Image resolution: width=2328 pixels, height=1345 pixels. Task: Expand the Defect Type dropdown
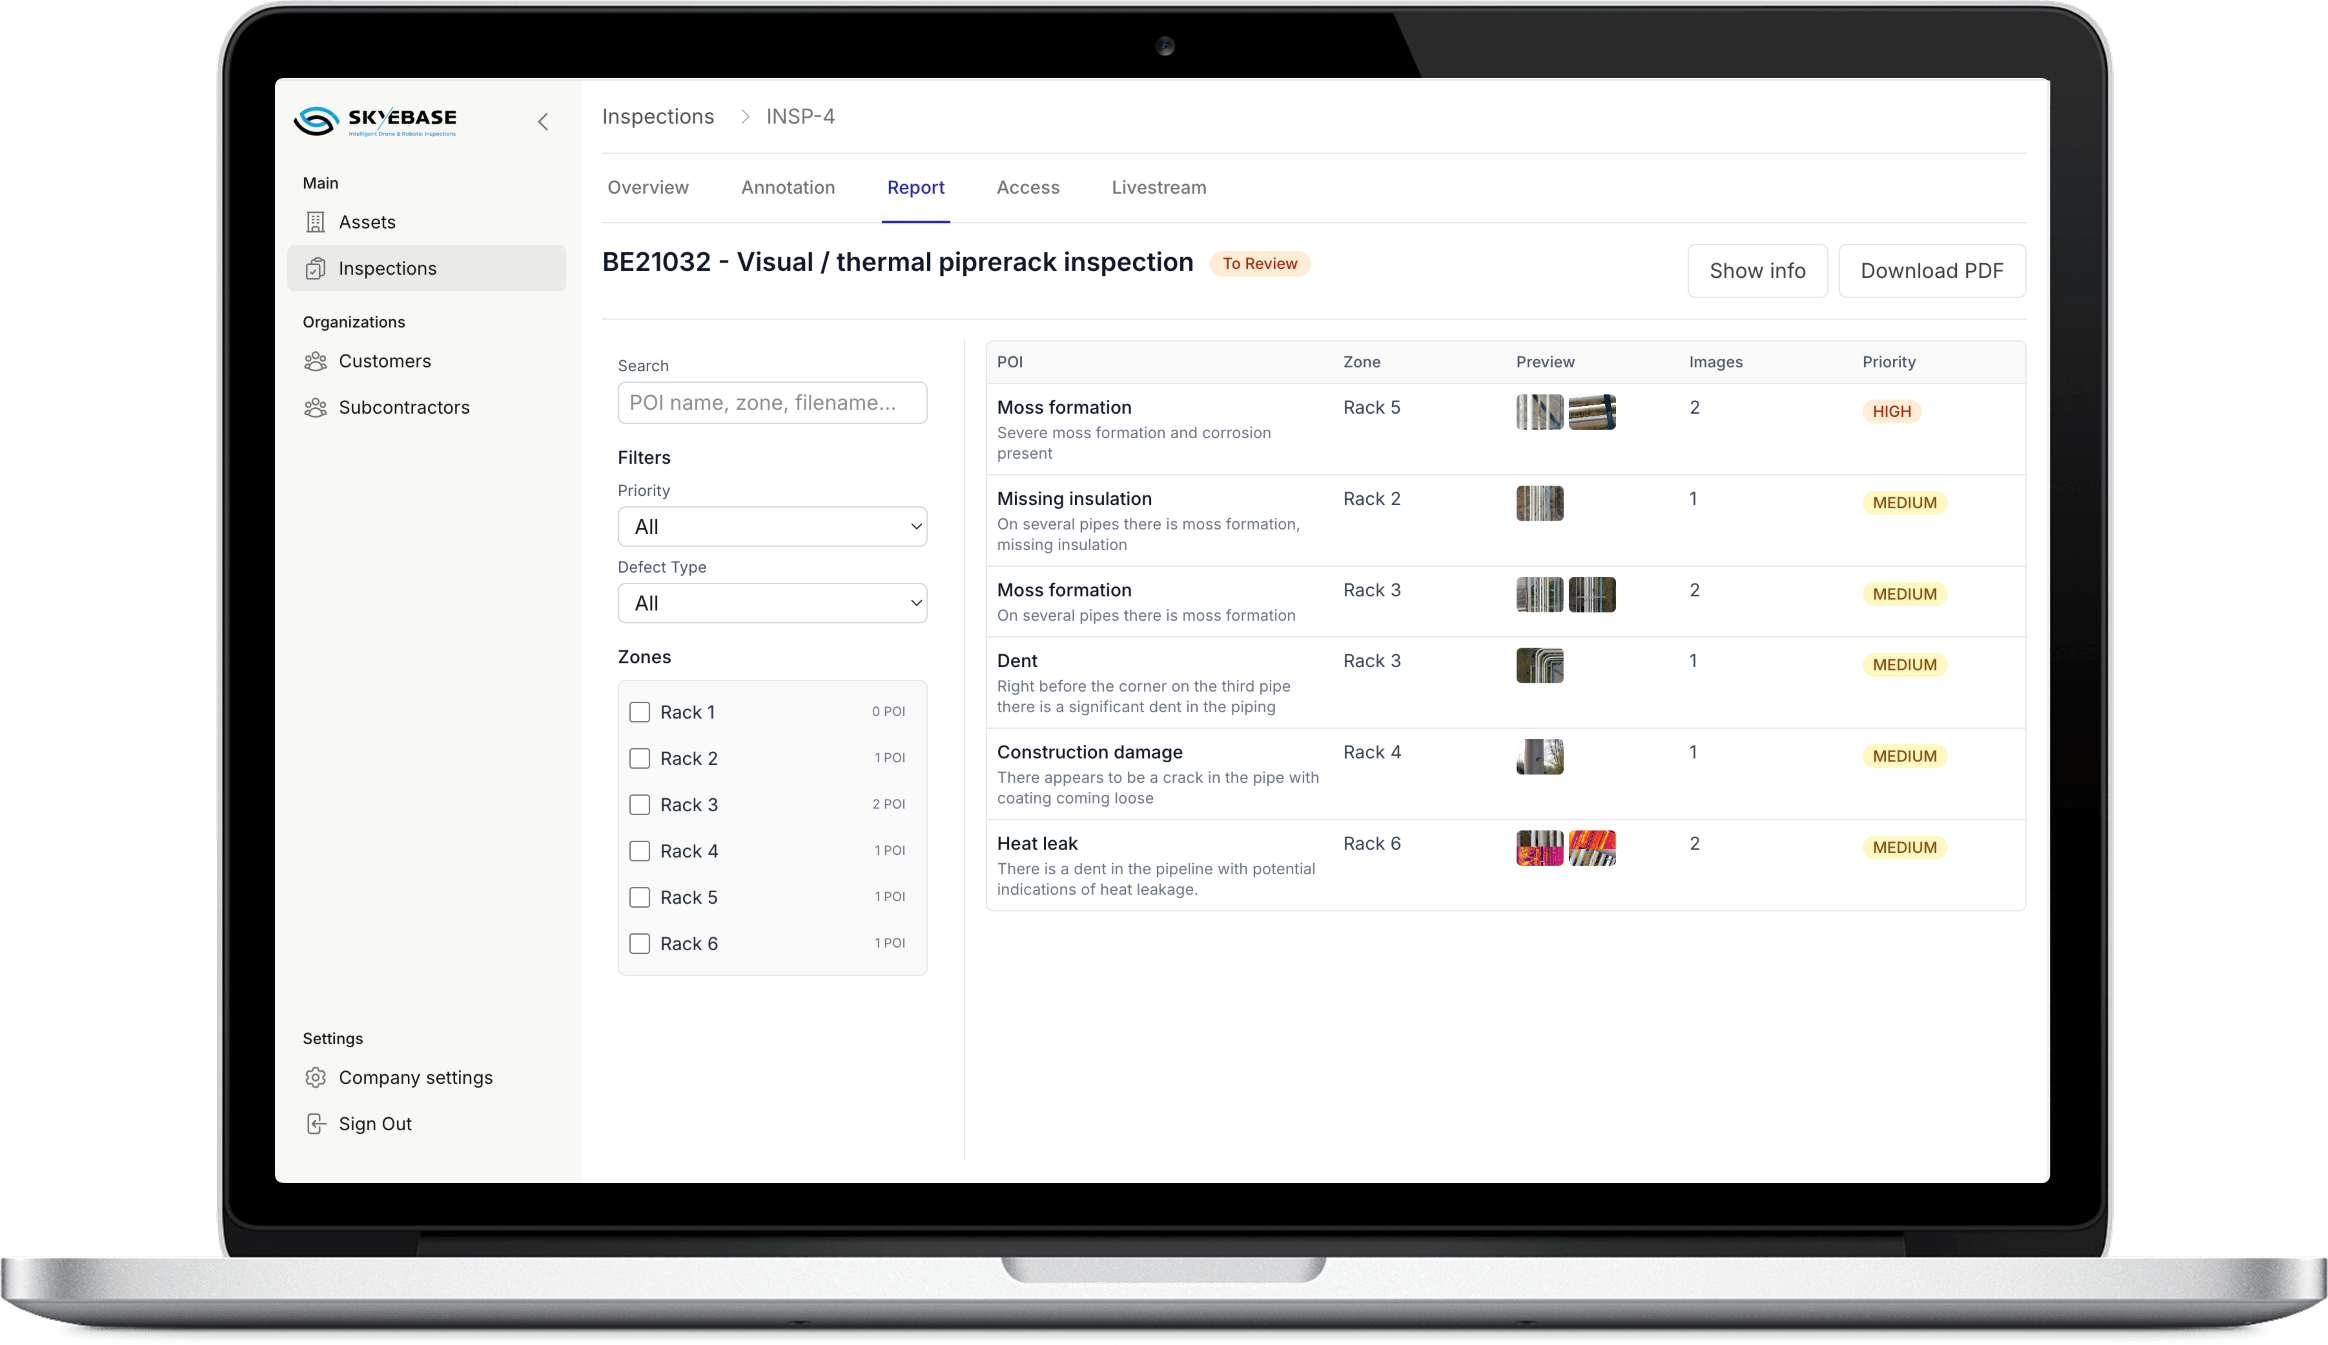[x=772, y=603]
